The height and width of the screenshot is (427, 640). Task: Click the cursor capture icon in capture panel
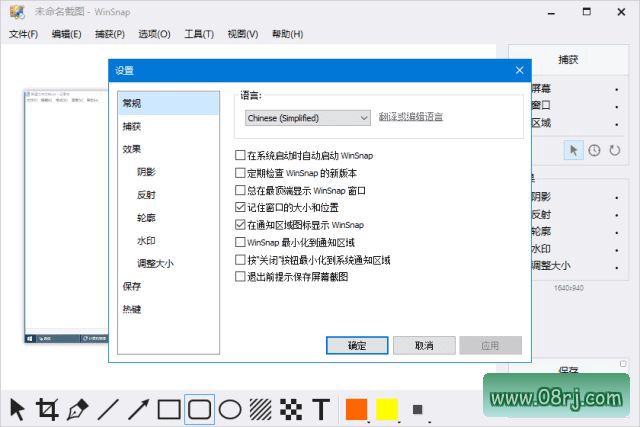pyautogui.click(x=573, y=151)
